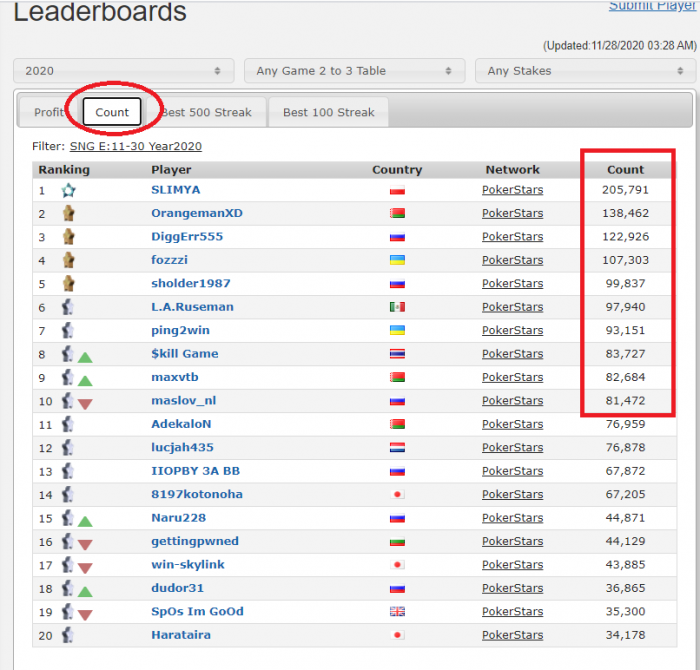The image size is (700, 670).
Task: Select the Count tab
Action: (x=112, y=112)
